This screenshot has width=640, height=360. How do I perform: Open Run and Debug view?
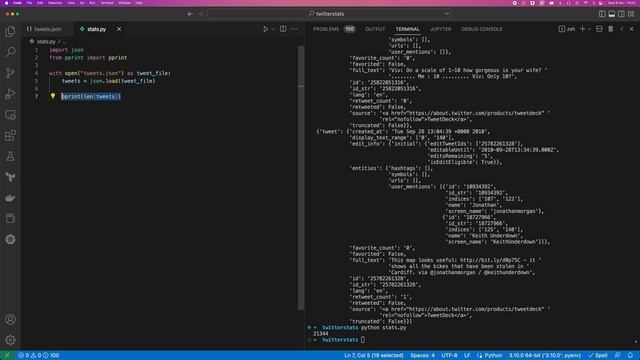pyautogui.click(x=10, y=94)
